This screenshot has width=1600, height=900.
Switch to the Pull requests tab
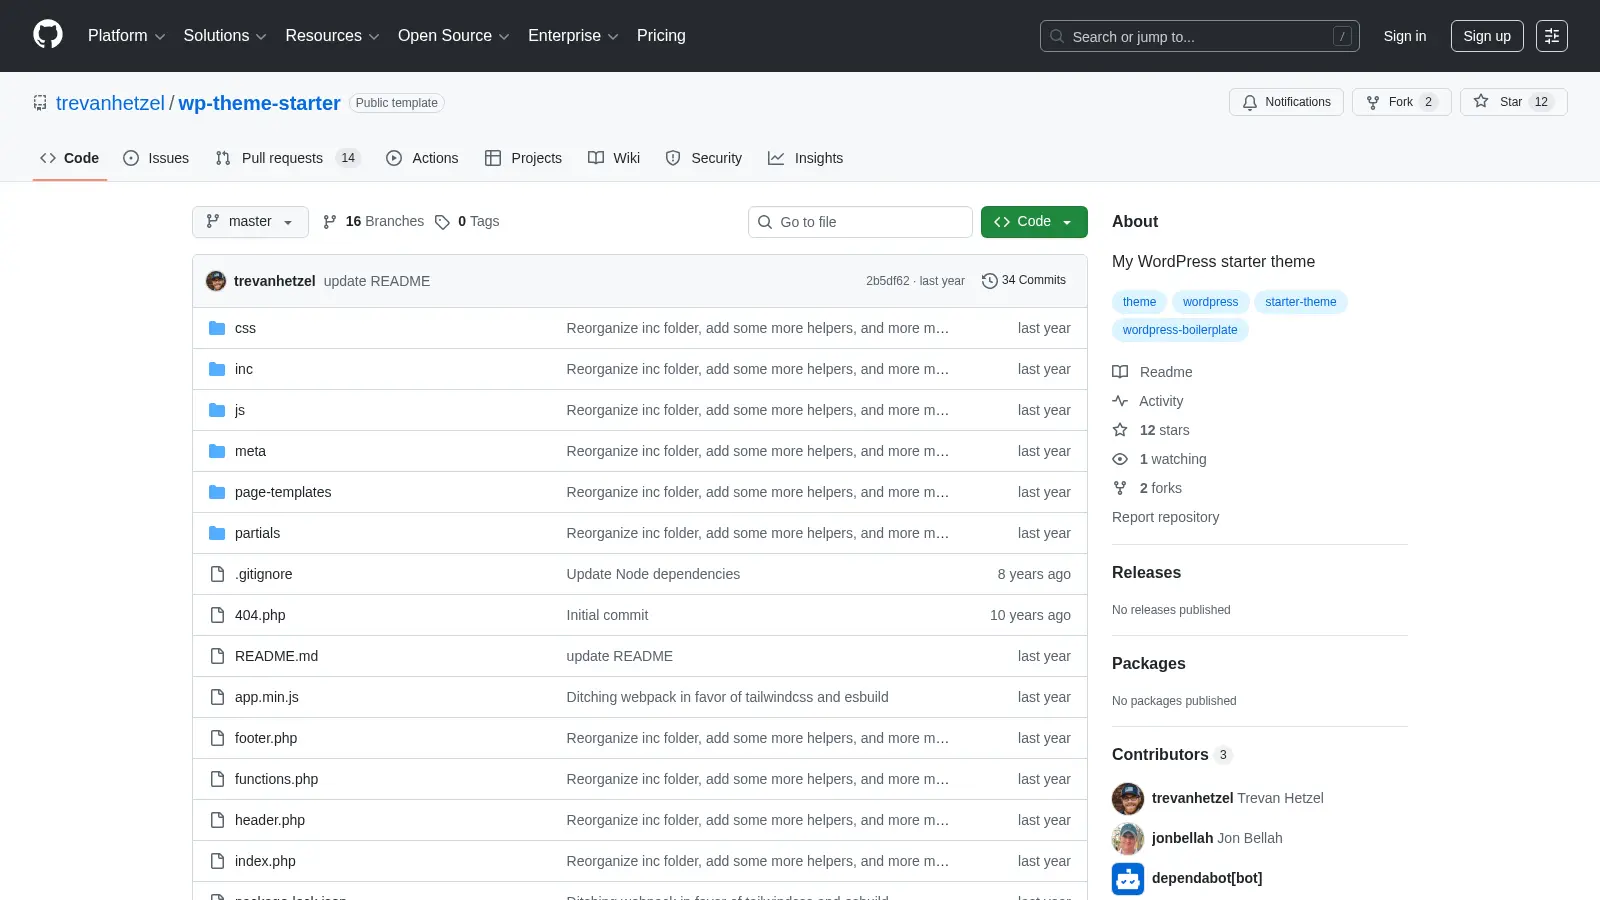288,158
